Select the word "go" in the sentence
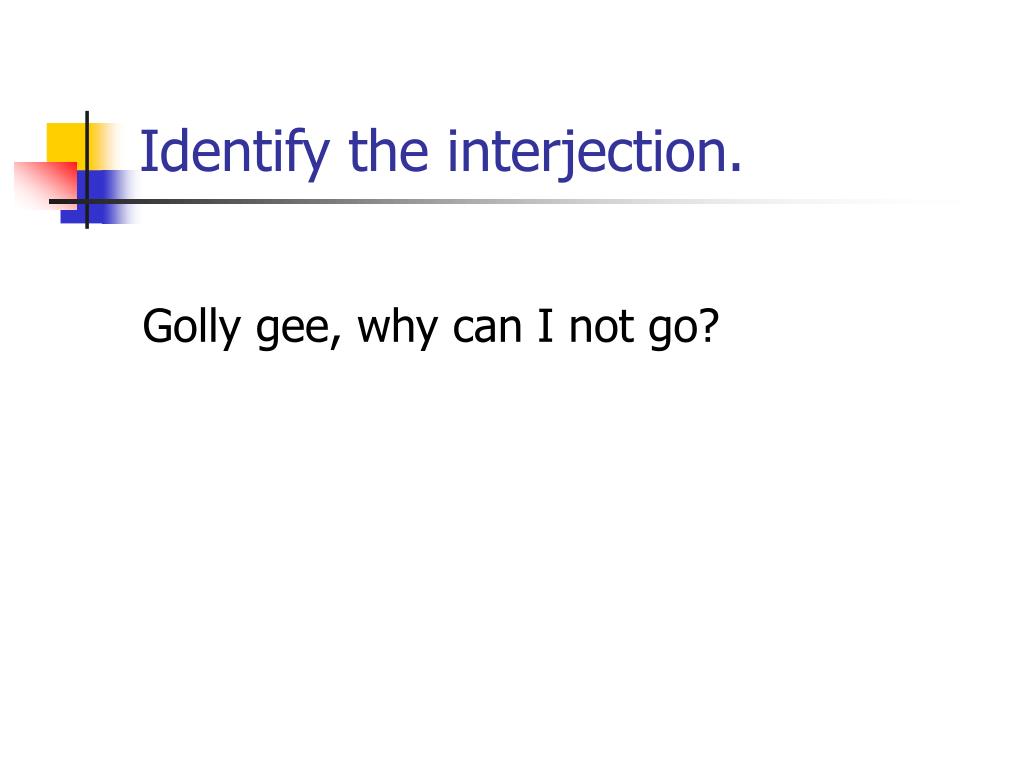 (669, 331)
